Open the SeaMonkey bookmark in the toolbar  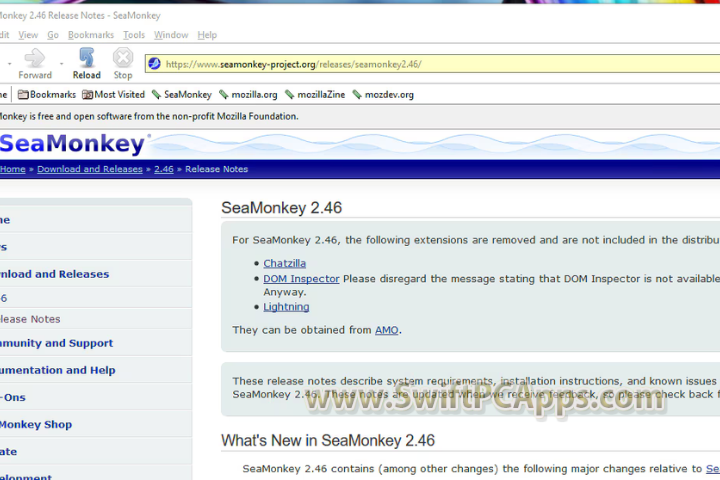(x=182, y=95)
